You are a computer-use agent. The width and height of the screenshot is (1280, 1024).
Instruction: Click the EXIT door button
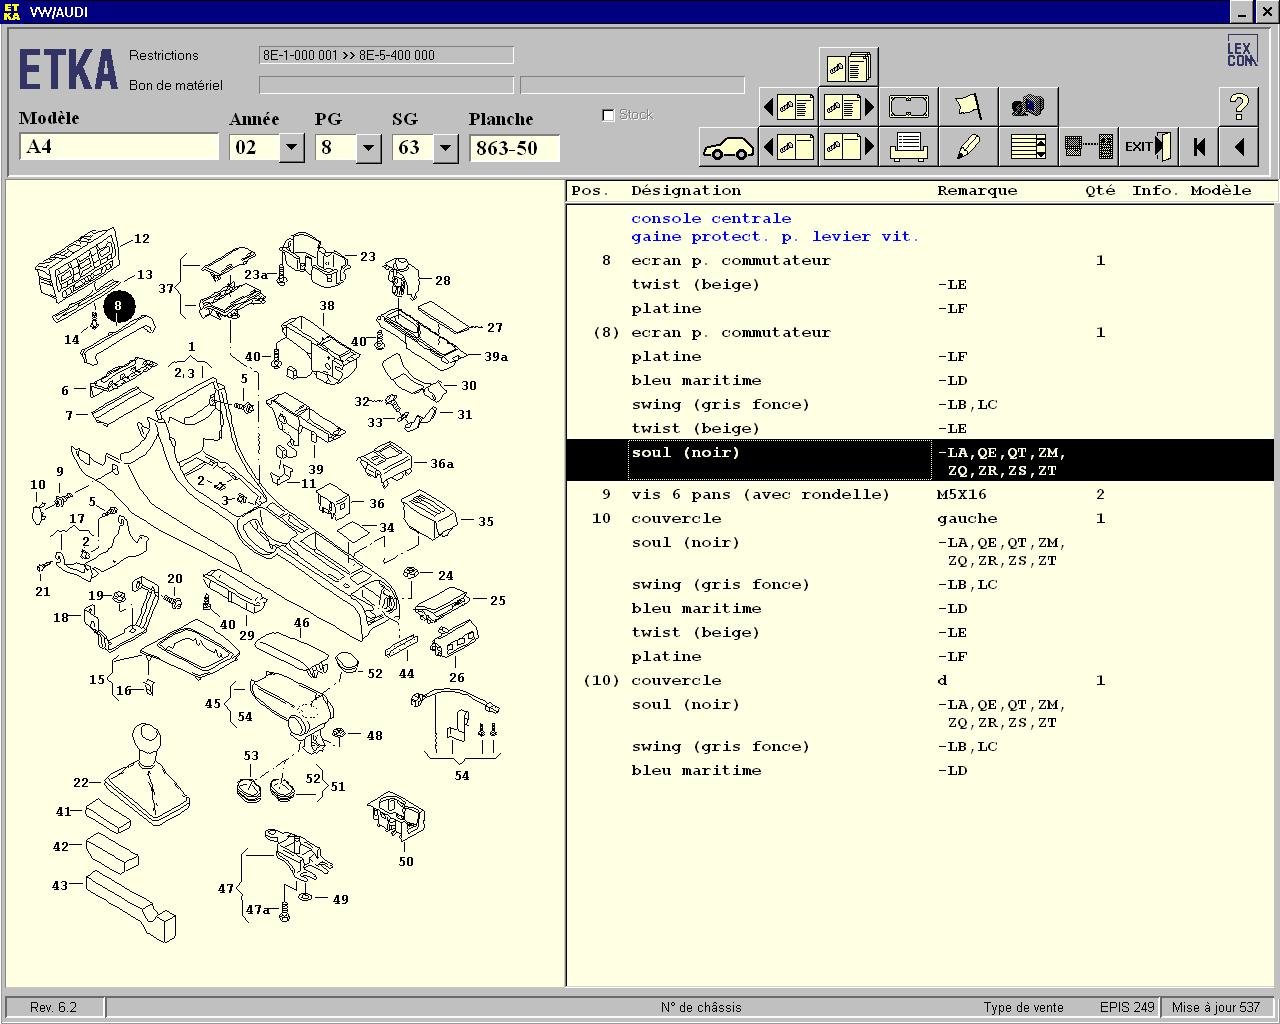[x=1147, y=148]
